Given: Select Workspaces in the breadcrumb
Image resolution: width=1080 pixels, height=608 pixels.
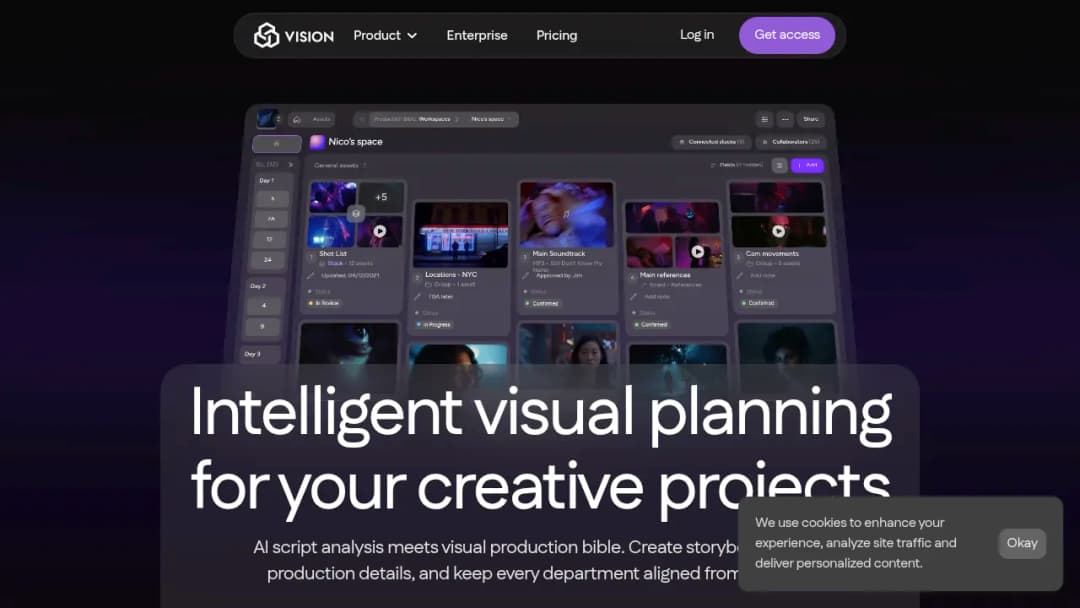Looking at the screenshot, I should click(x=435, y=119).
